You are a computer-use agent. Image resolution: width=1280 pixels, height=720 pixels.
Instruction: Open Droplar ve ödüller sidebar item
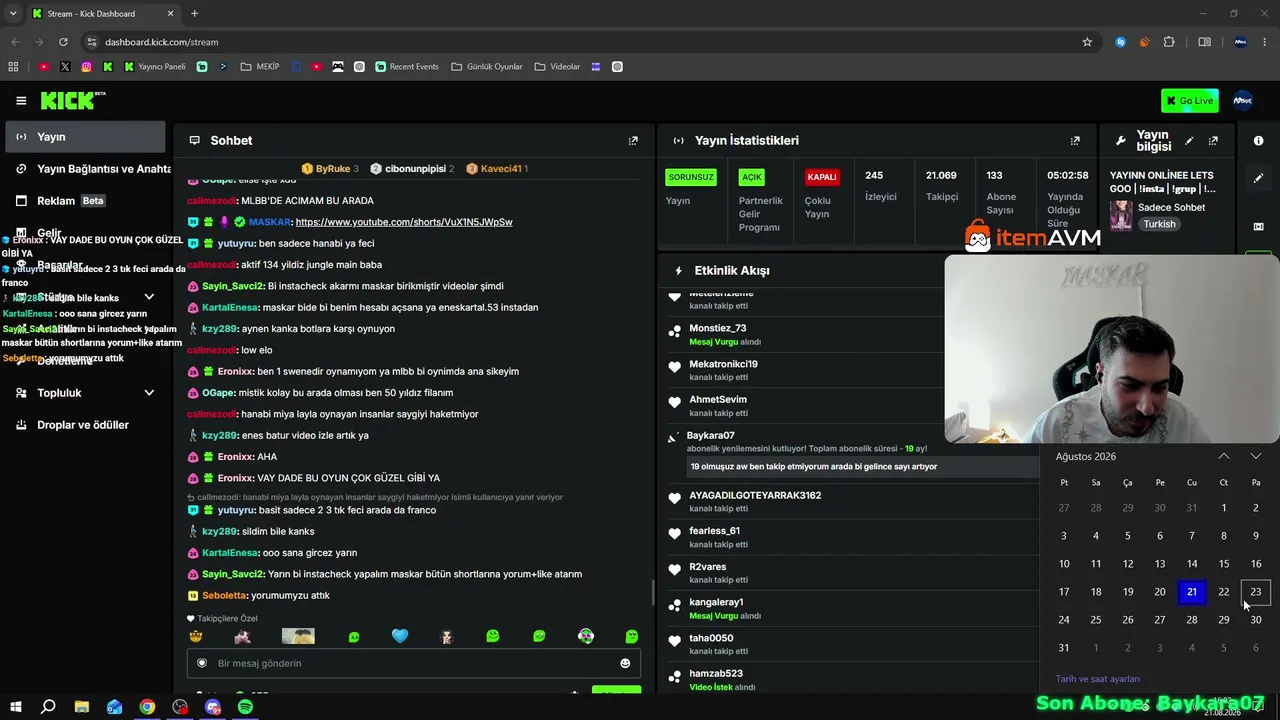[85, 425]
